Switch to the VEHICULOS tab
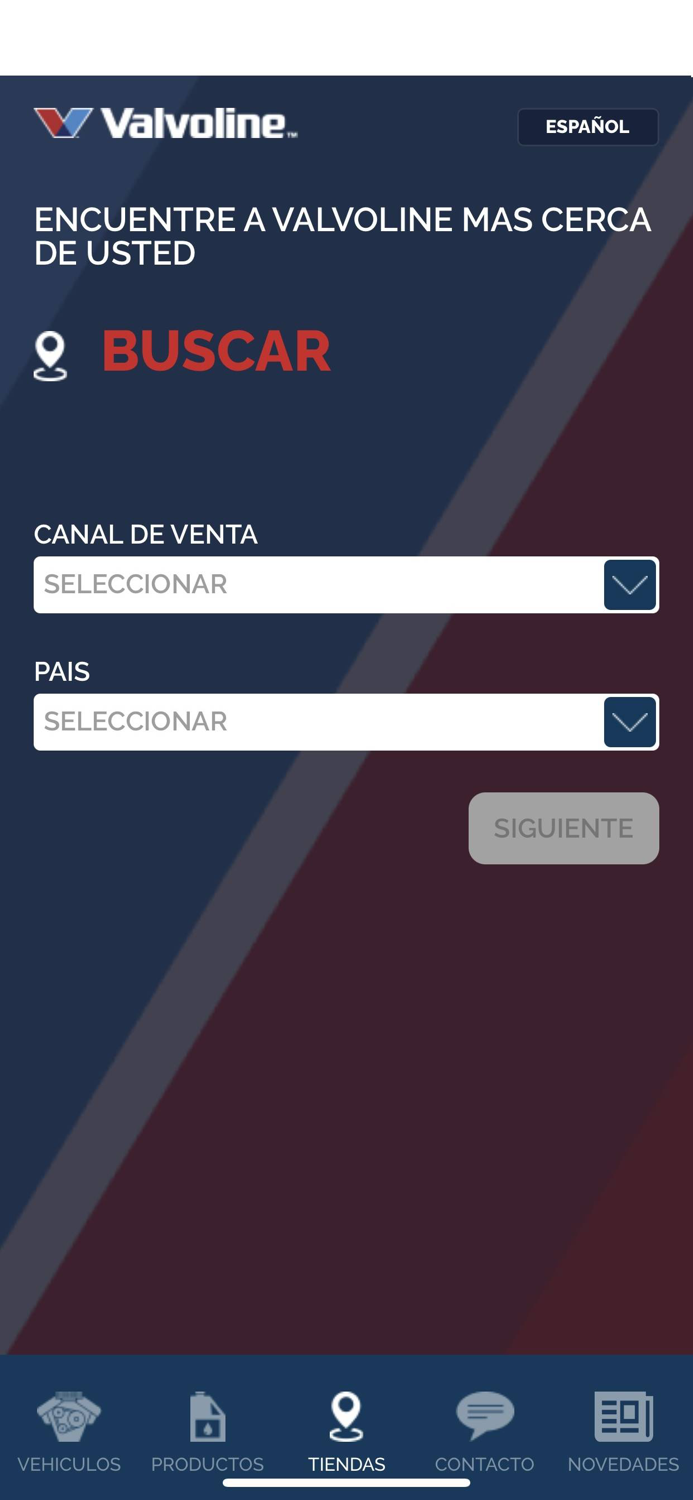Screen dimensions: 693x1500 [68, 1435]
